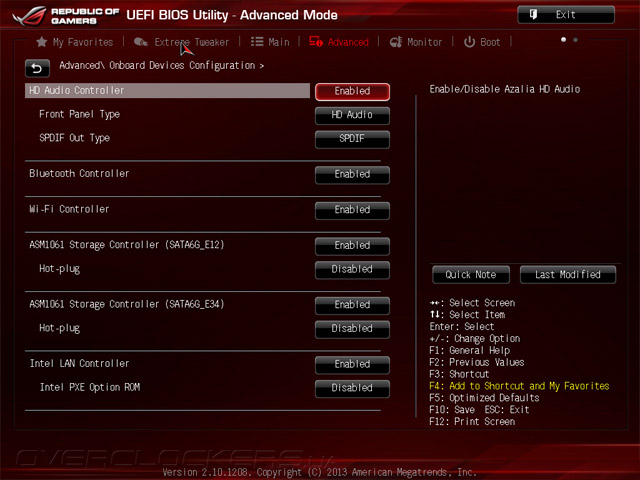Screen dimensions: 640x480
Task: Click F12: Print Screen hint
Action: [x=472, y=422]
